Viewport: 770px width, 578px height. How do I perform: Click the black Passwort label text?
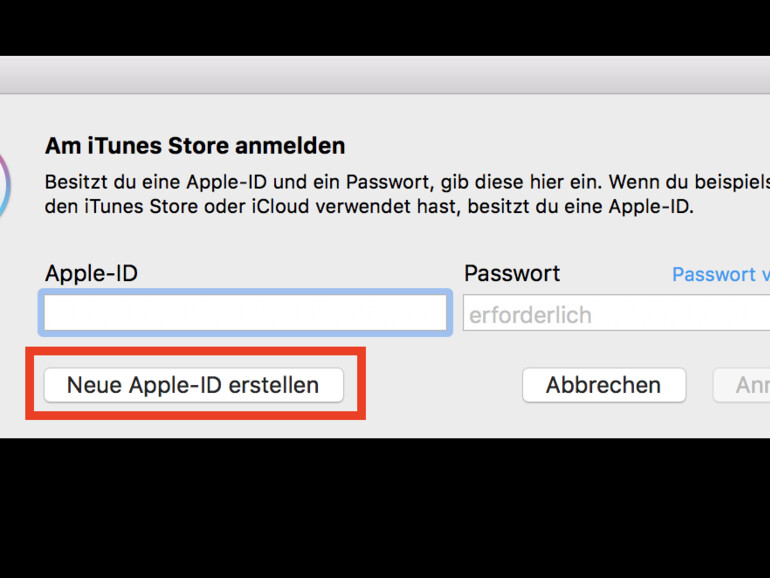[x=512, y=273]
